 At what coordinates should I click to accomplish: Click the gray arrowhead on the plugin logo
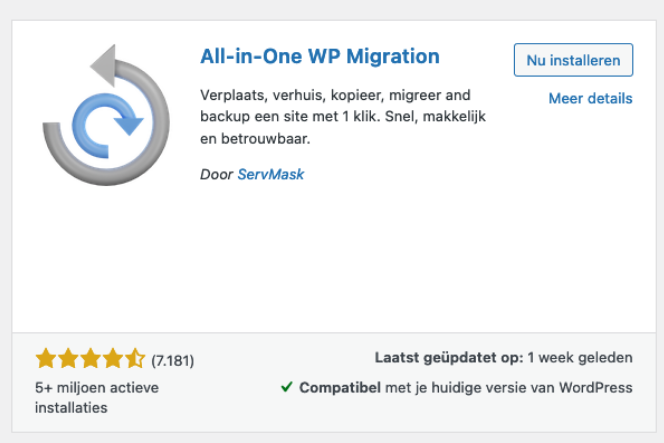point(102,65)
